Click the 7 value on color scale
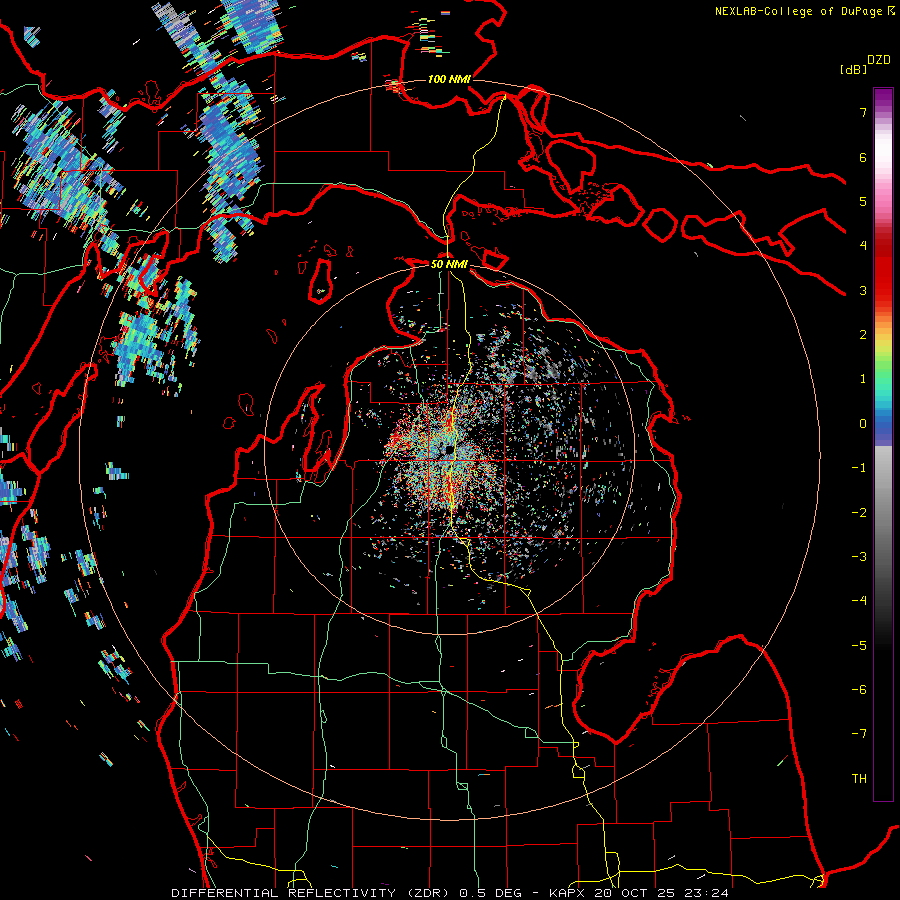900x900 pixels. pos(863,112)
